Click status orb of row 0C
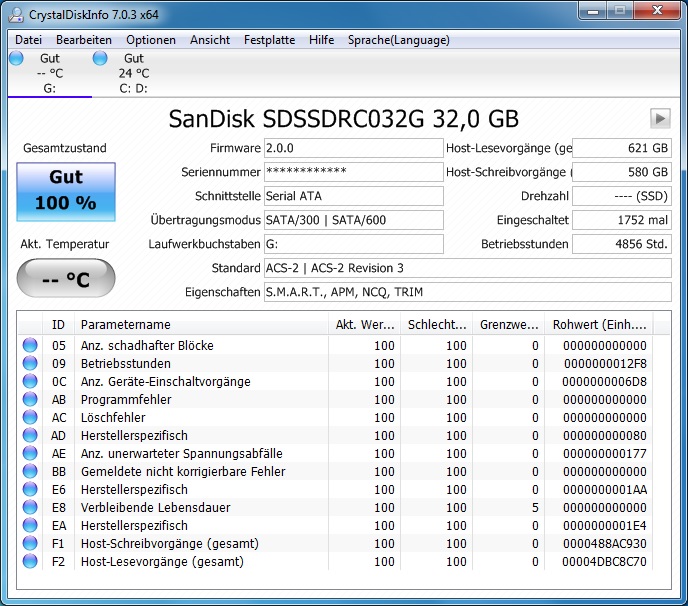This screenshot has height=606, width=688. (30, 381)
